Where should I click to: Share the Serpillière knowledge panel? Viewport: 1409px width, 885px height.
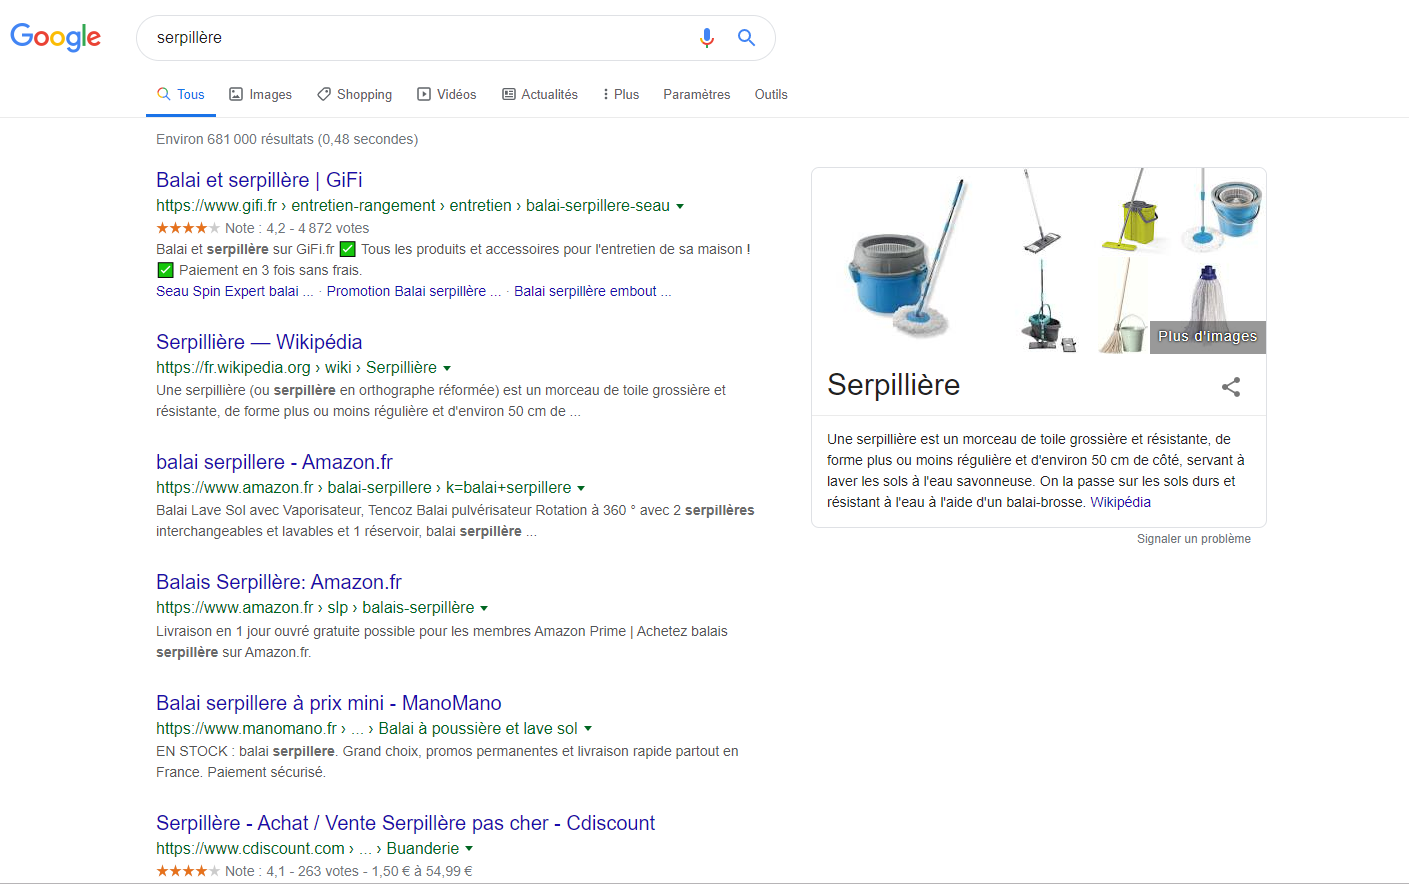click(x=1231, y=387)
